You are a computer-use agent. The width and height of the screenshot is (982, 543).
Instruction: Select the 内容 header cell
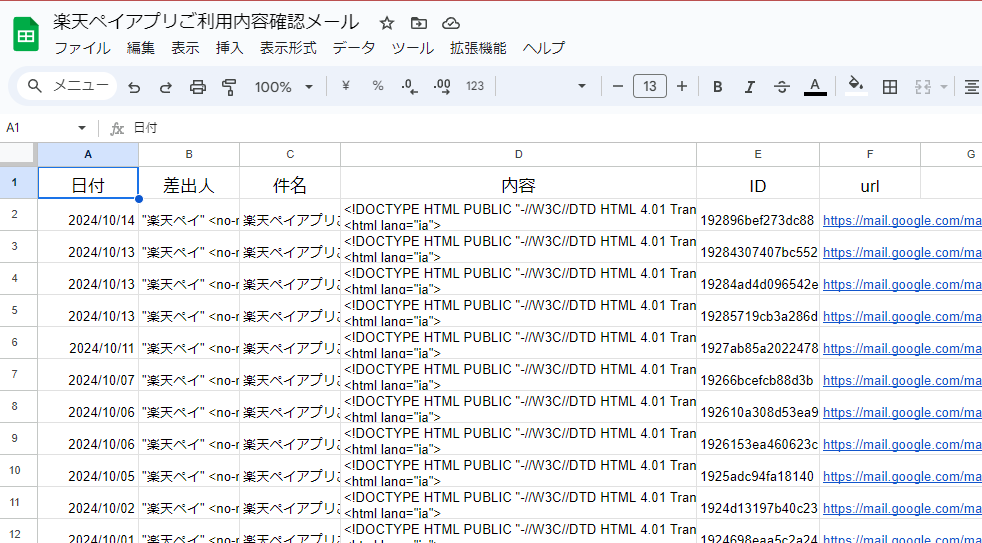point(518,183)
